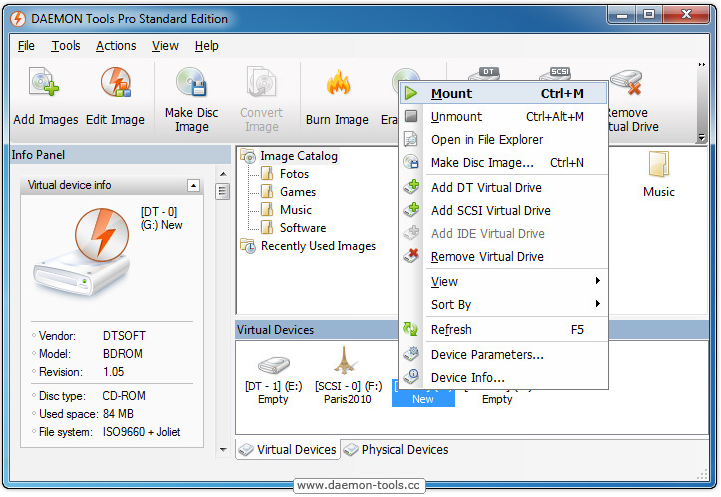Expand the View submenu arrow
721x497 pixels.
coord(597,280)
